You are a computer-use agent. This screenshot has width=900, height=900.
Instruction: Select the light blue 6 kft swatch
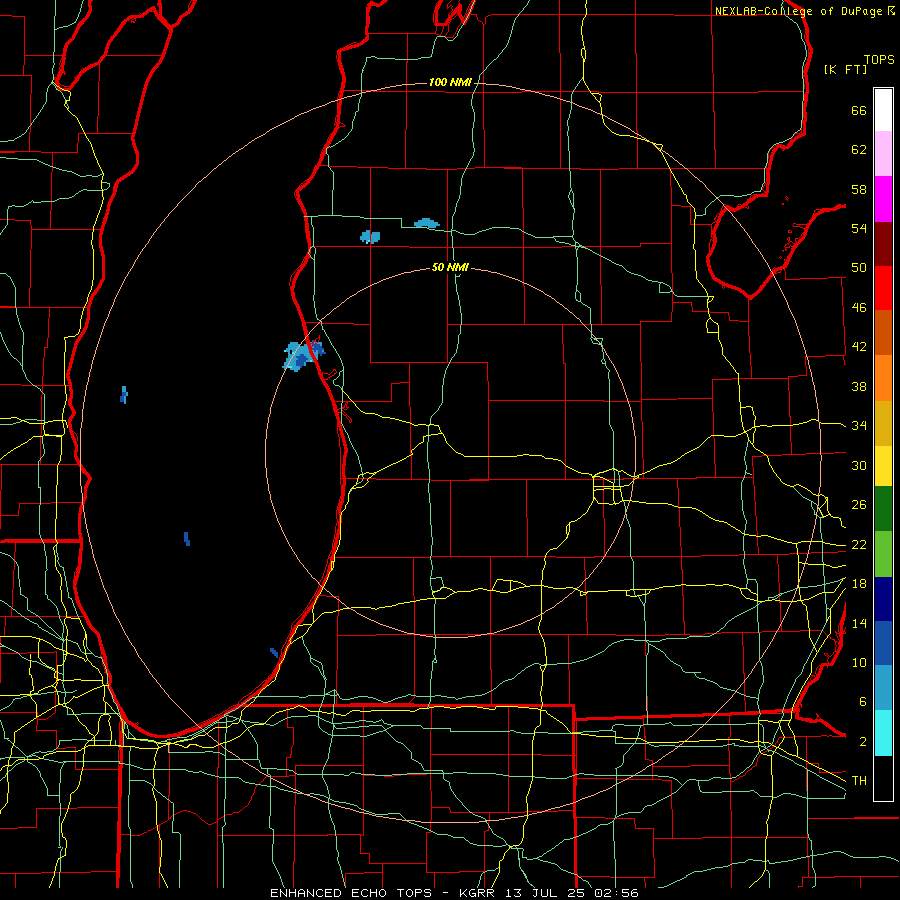[883, 688]
